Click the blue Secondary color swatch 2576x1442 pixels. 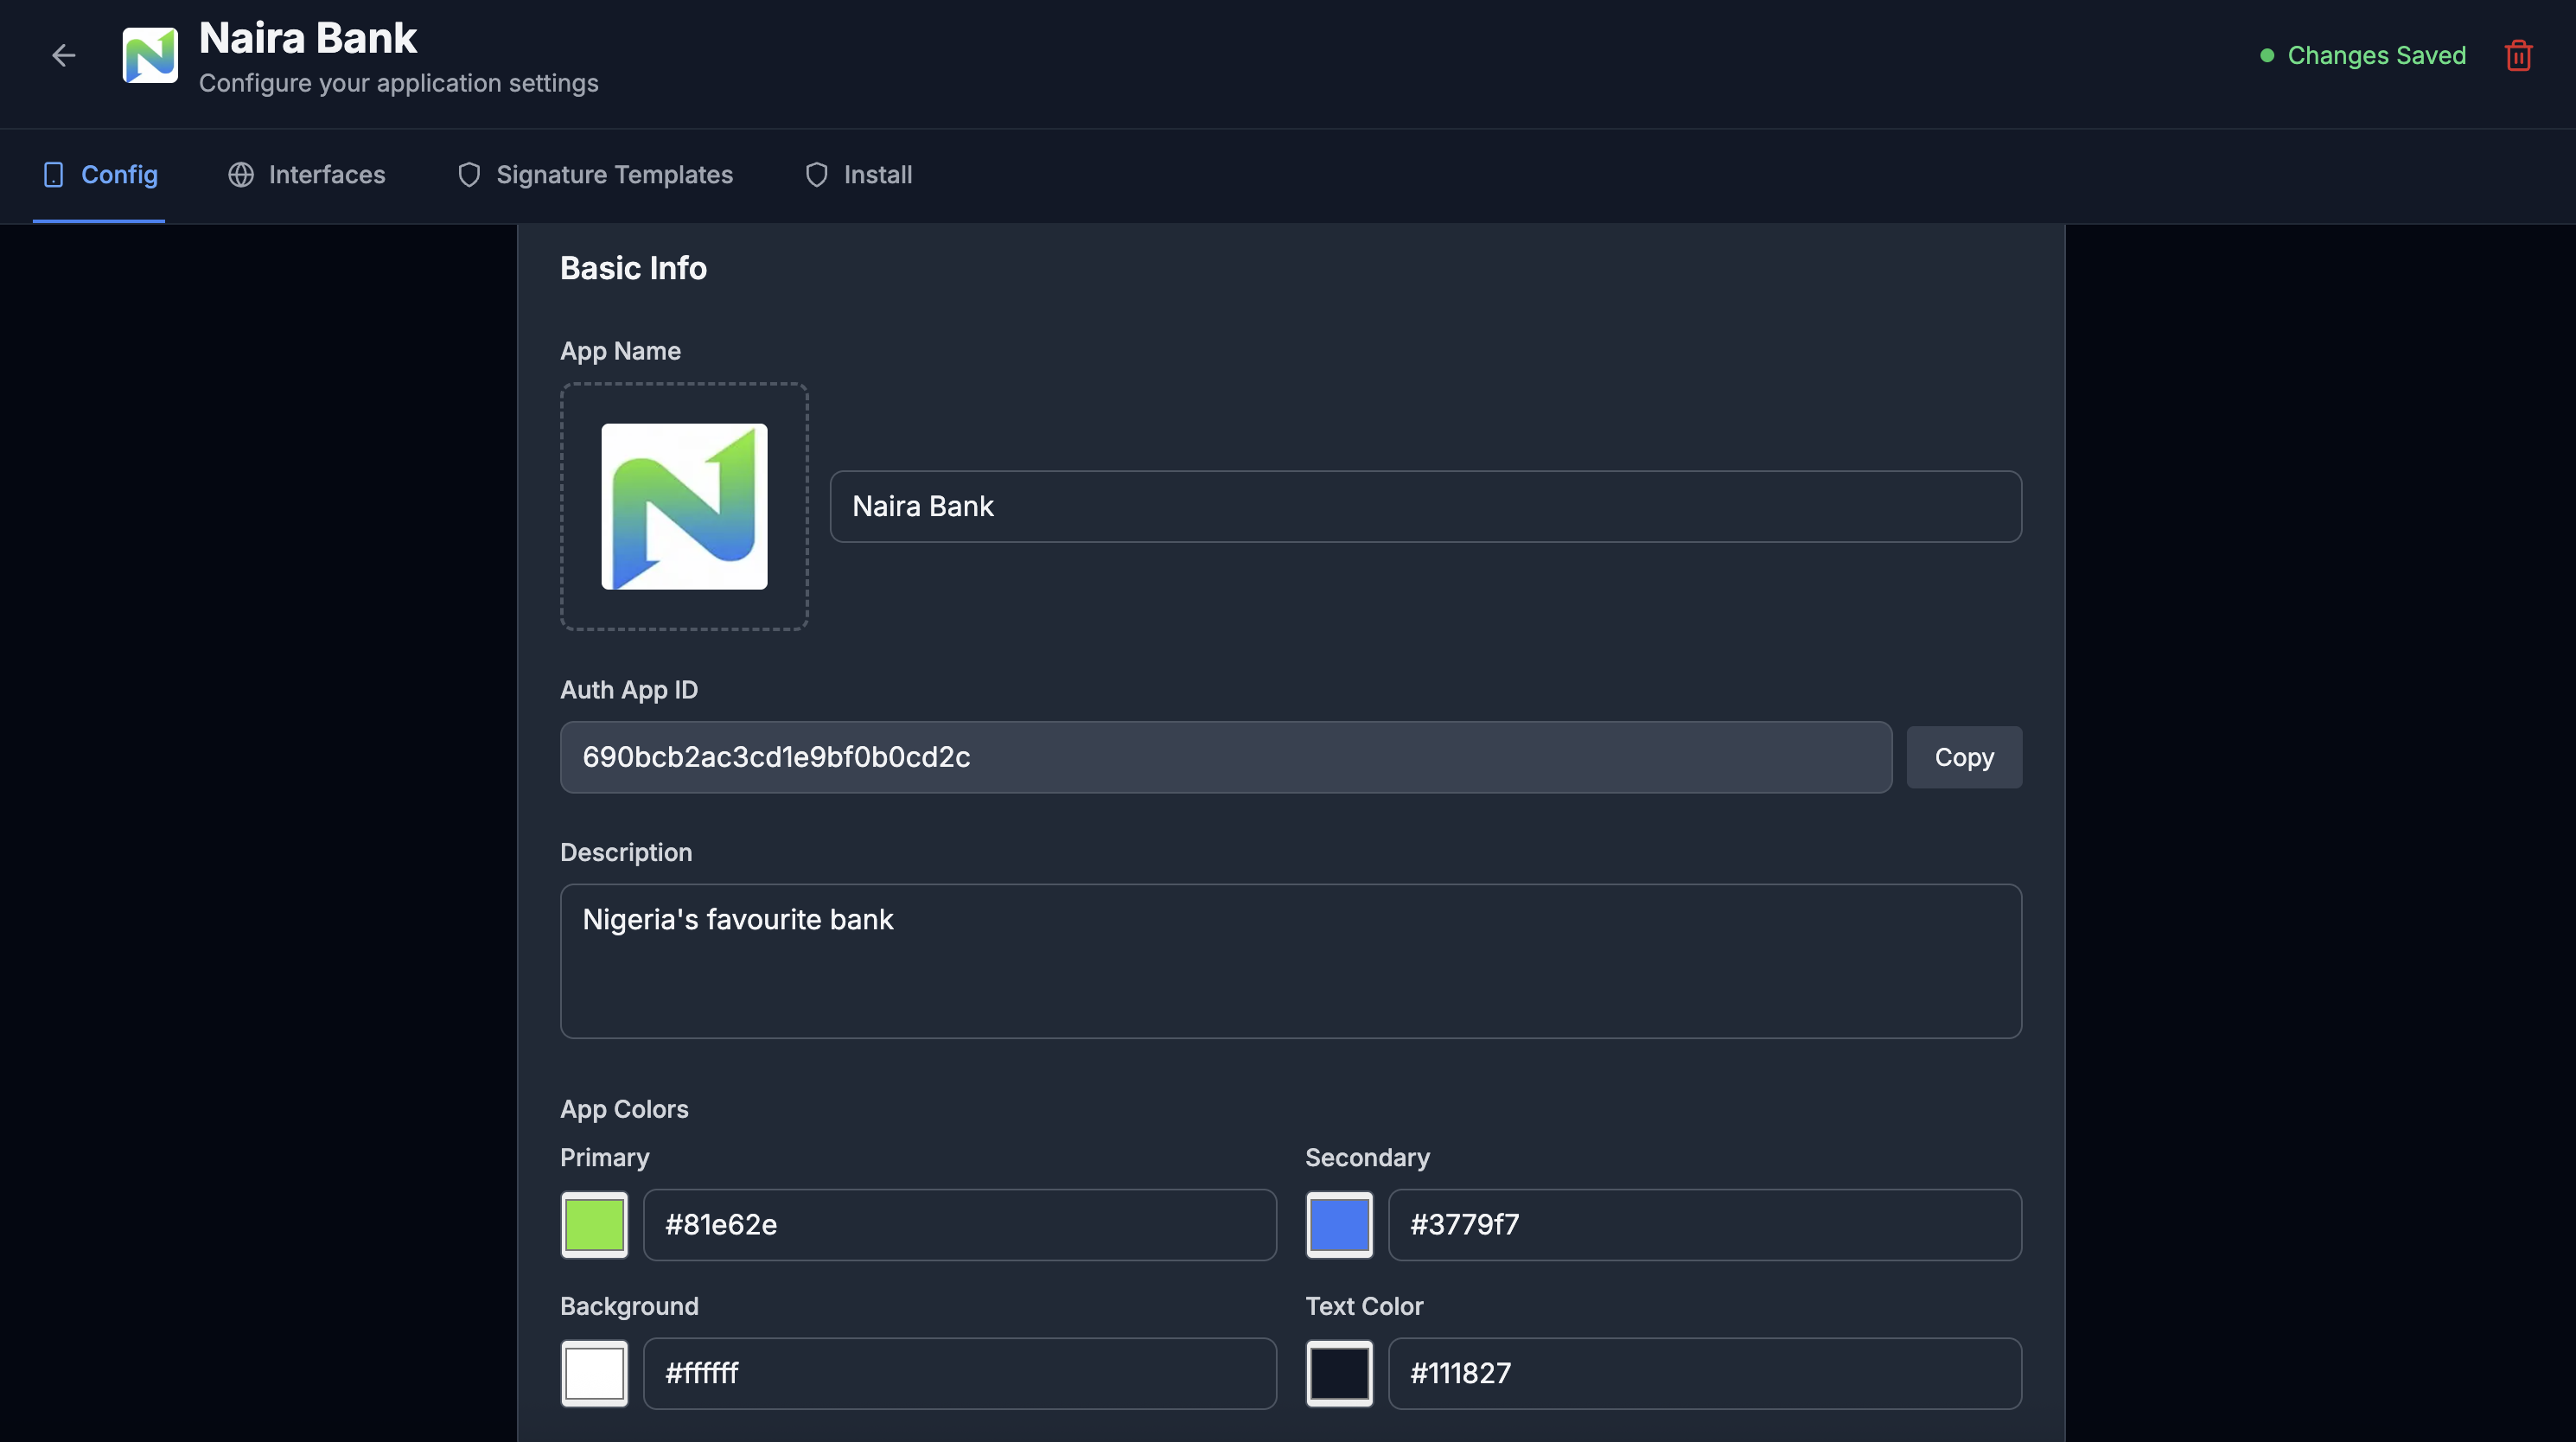click(x=1339, y=1224)
